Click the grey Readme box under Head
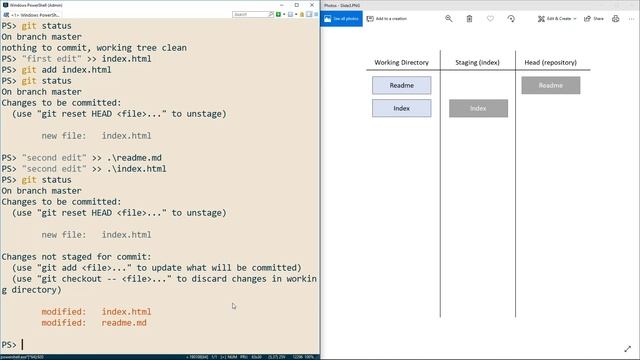Image resolution: width=640 pixels, height=360 pixels. pyautogui.click(x=551, y=85)
